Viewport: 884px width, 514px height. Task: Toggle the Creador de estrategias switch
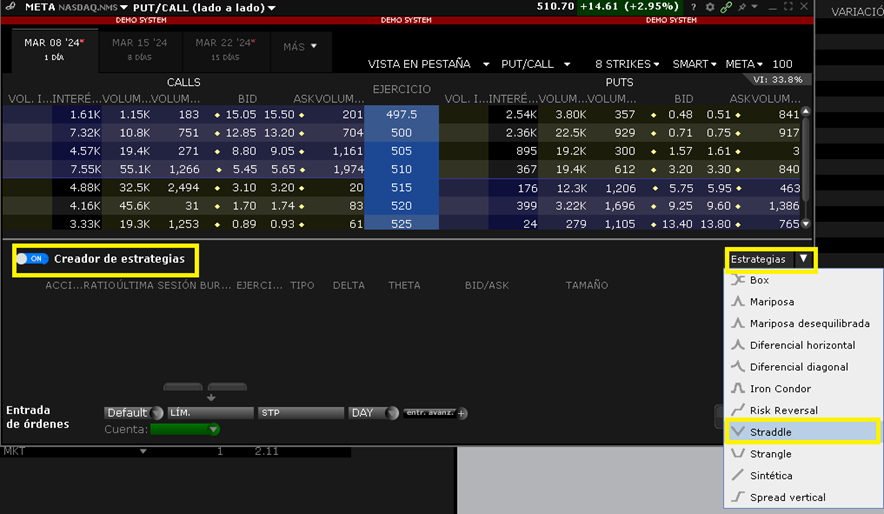click(32, 259)
